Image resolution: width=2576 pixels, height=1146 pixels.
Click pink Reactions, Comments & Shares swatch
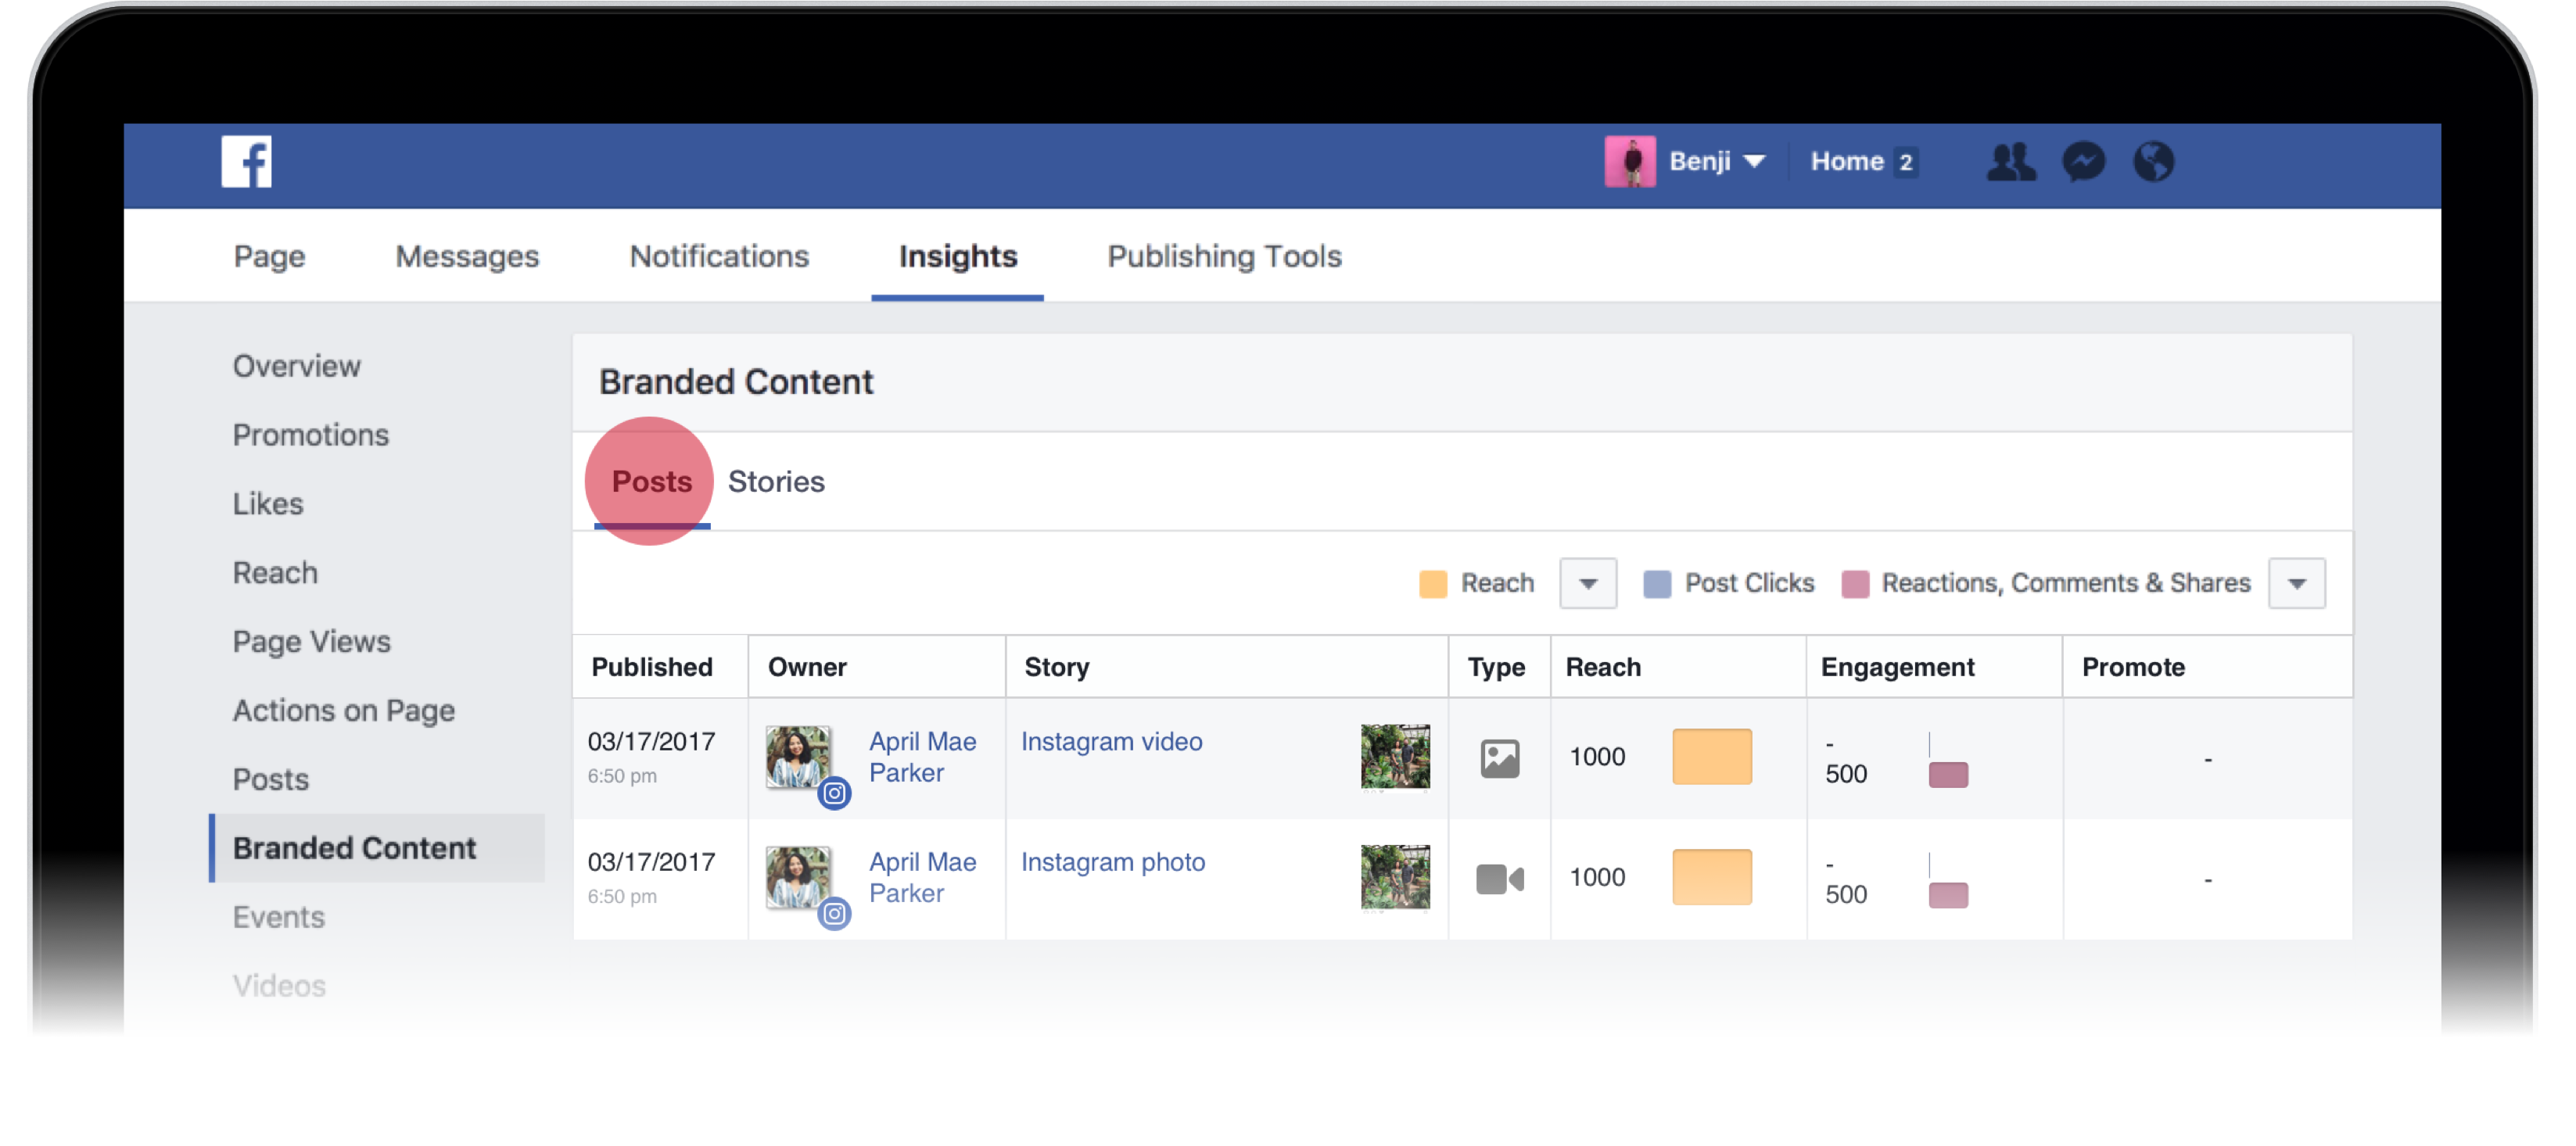pos(1854,584)
